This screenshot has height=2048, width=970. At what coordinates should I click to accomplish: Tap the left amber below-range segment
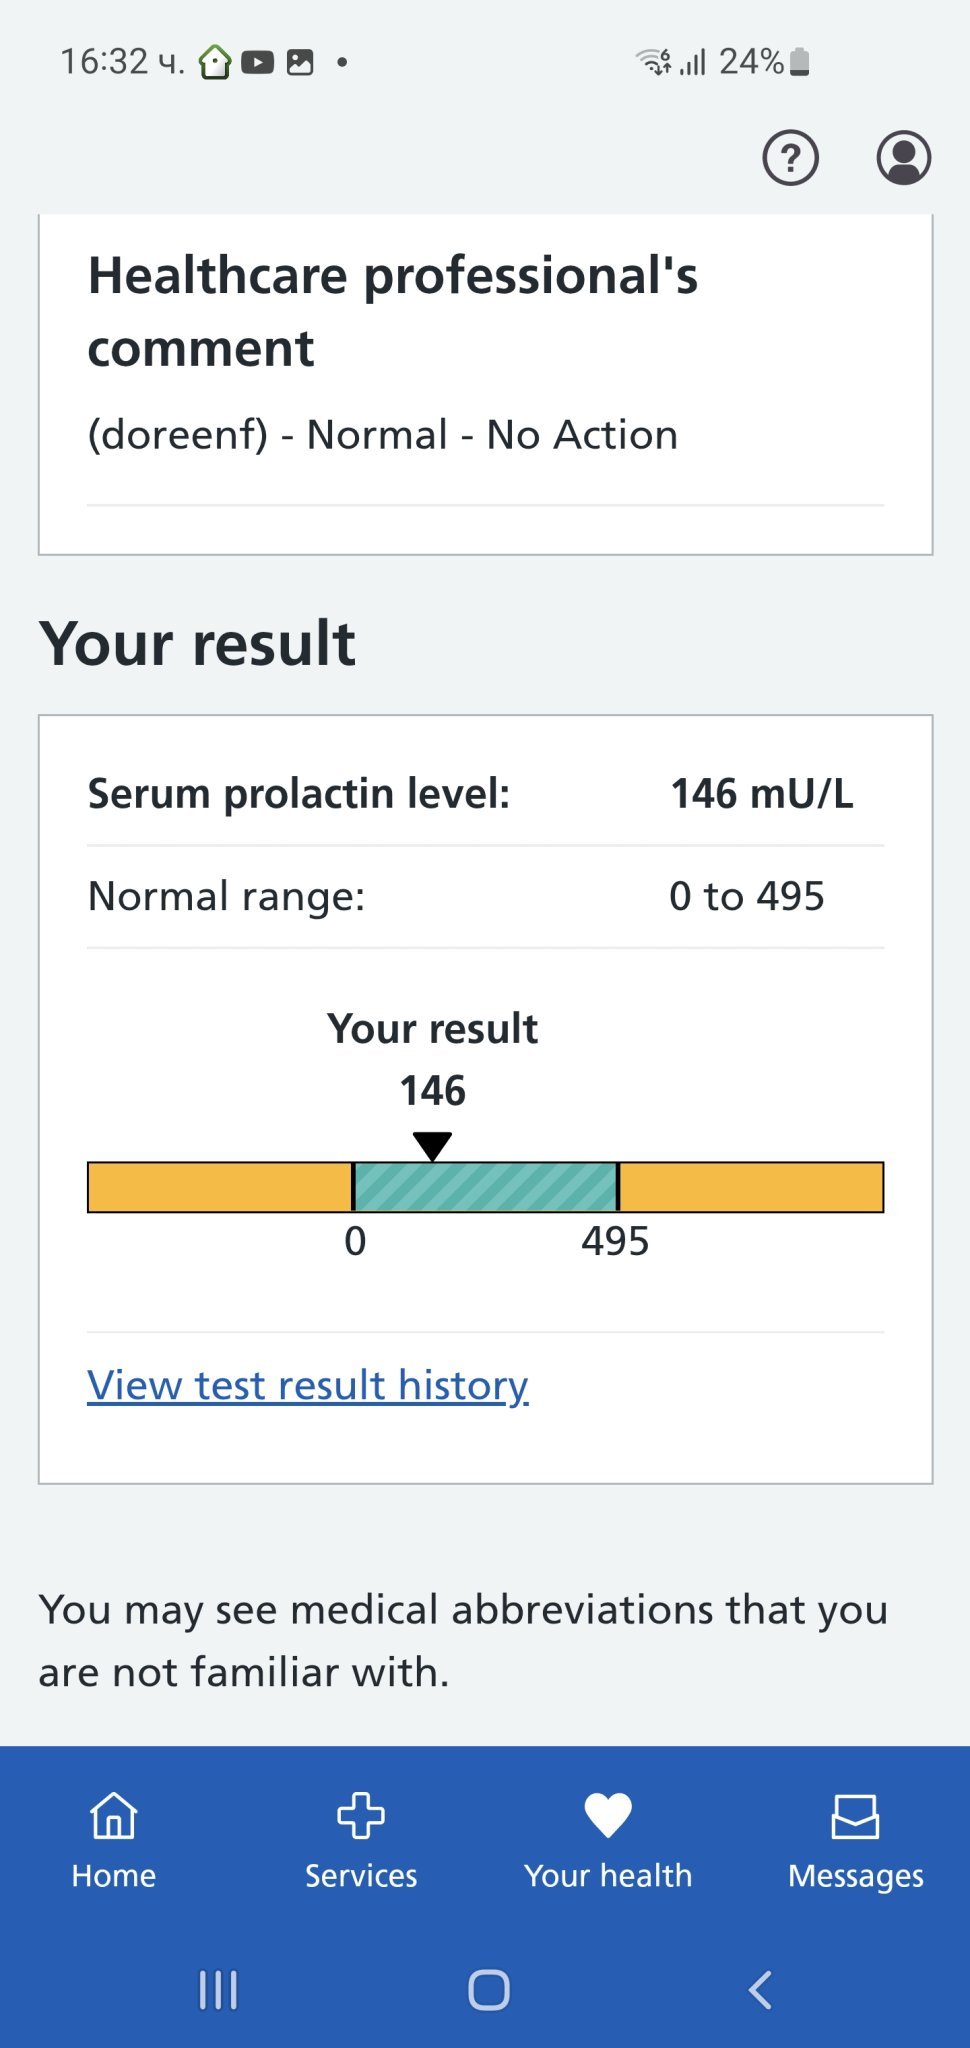point(220,1187)
